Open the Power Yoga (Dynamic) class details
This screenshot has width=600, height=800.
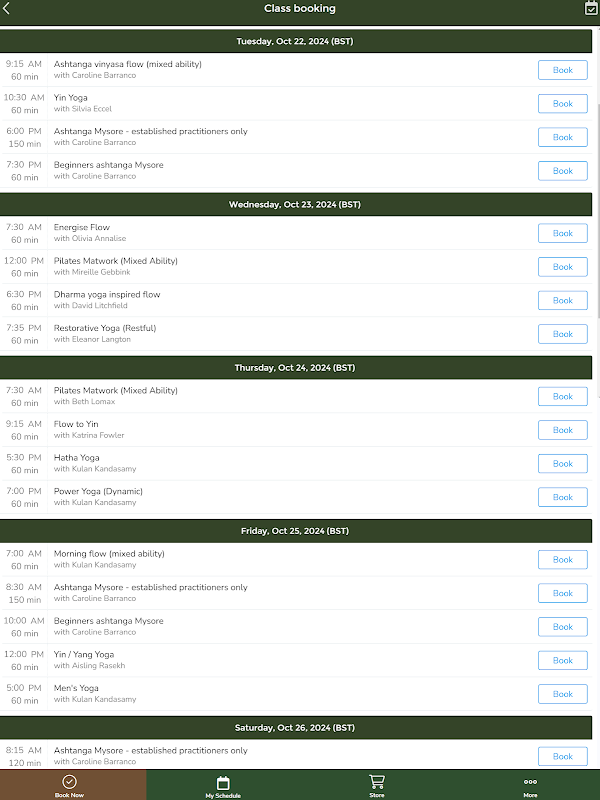[x=250, y=497]
